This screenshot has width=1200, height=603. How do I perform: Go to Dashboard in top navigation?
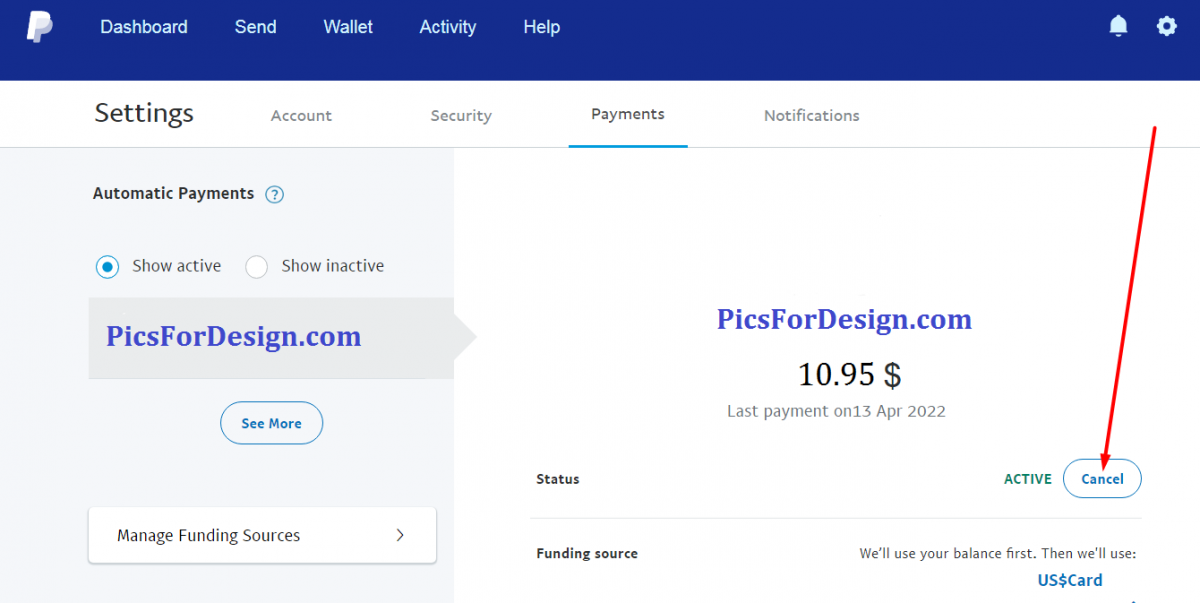144,27
